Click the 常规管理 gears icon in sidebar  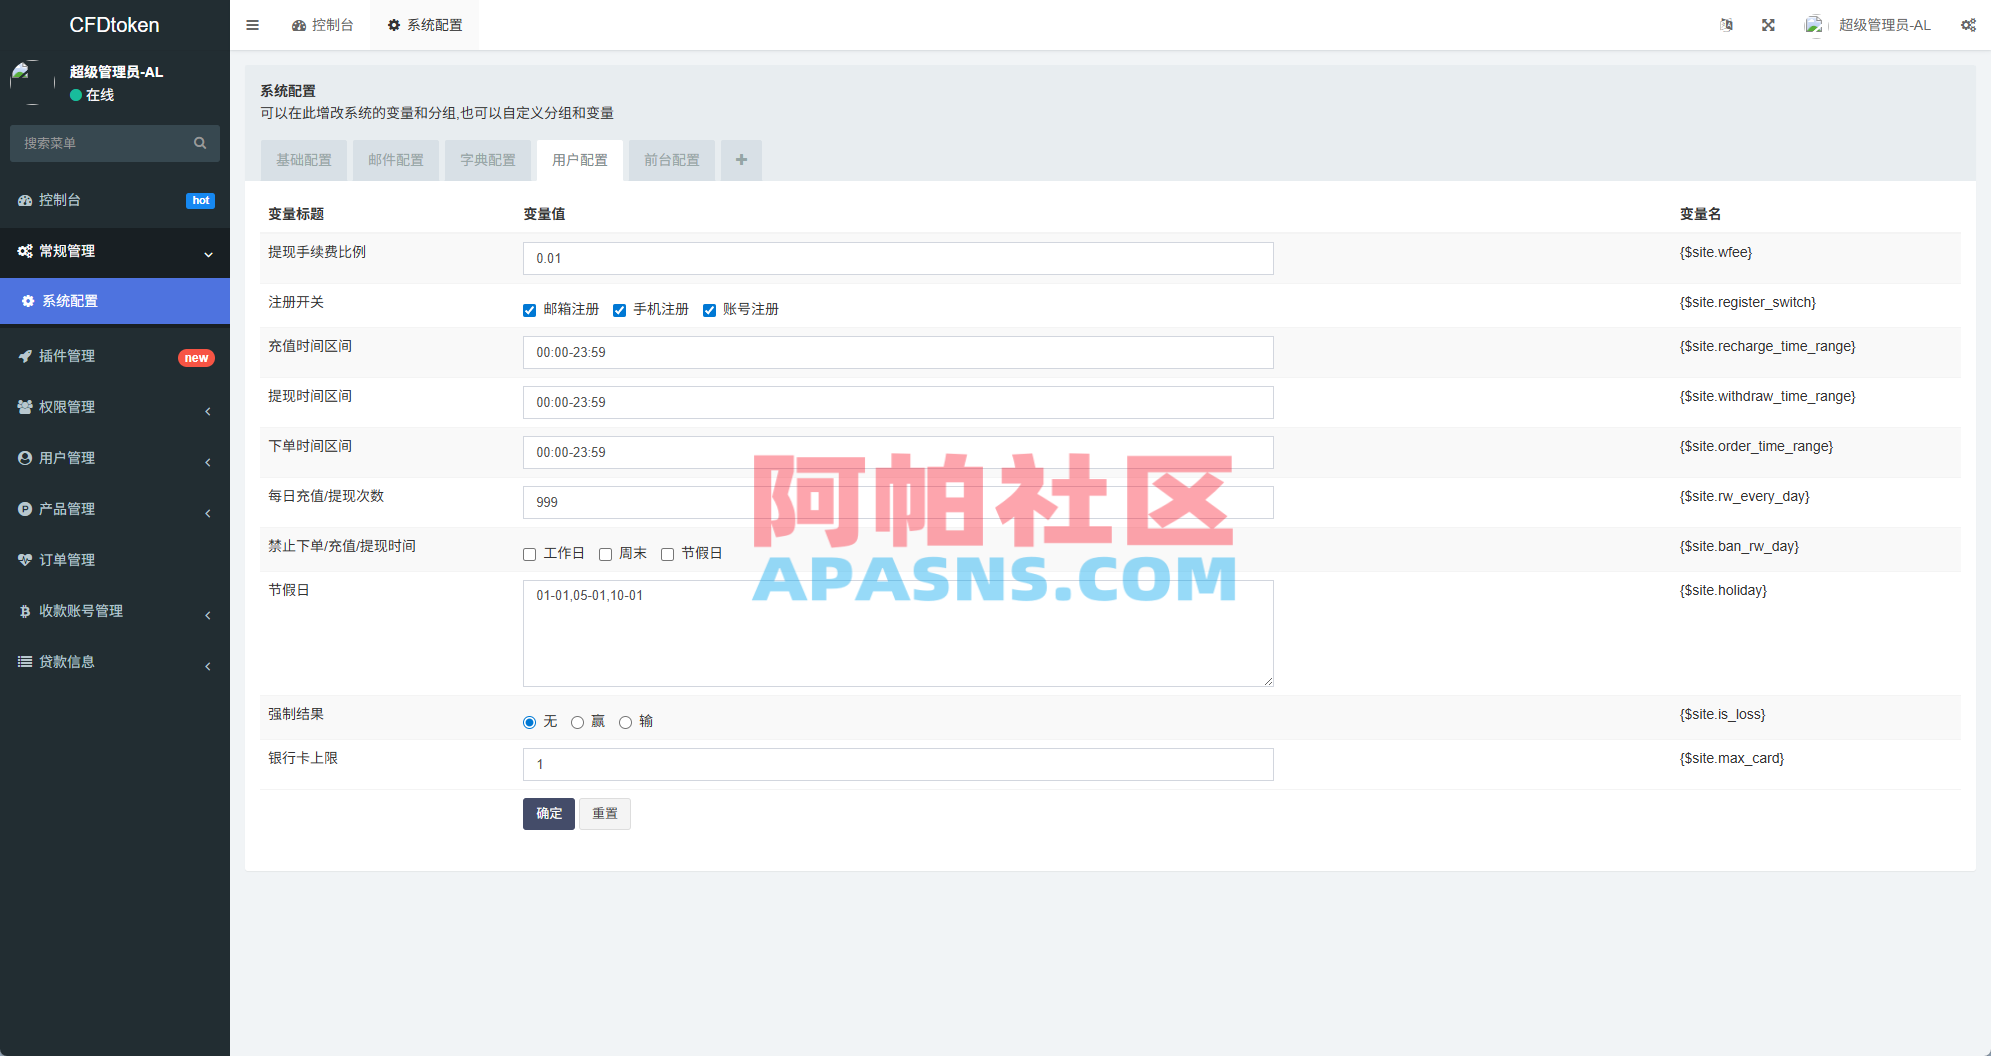tap(25, 251)
